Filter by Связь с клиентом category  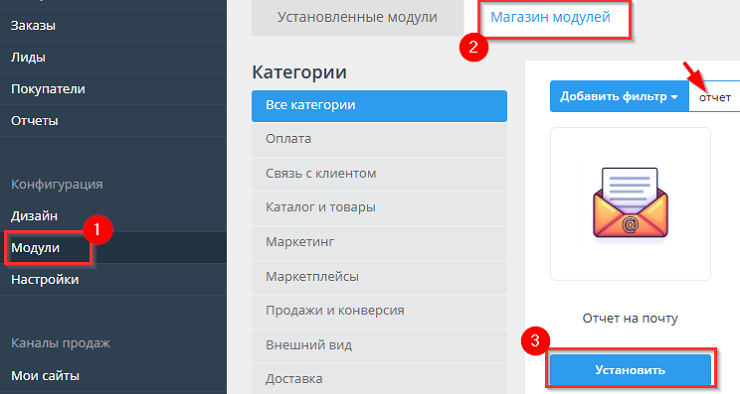click(x=379, y=174)
